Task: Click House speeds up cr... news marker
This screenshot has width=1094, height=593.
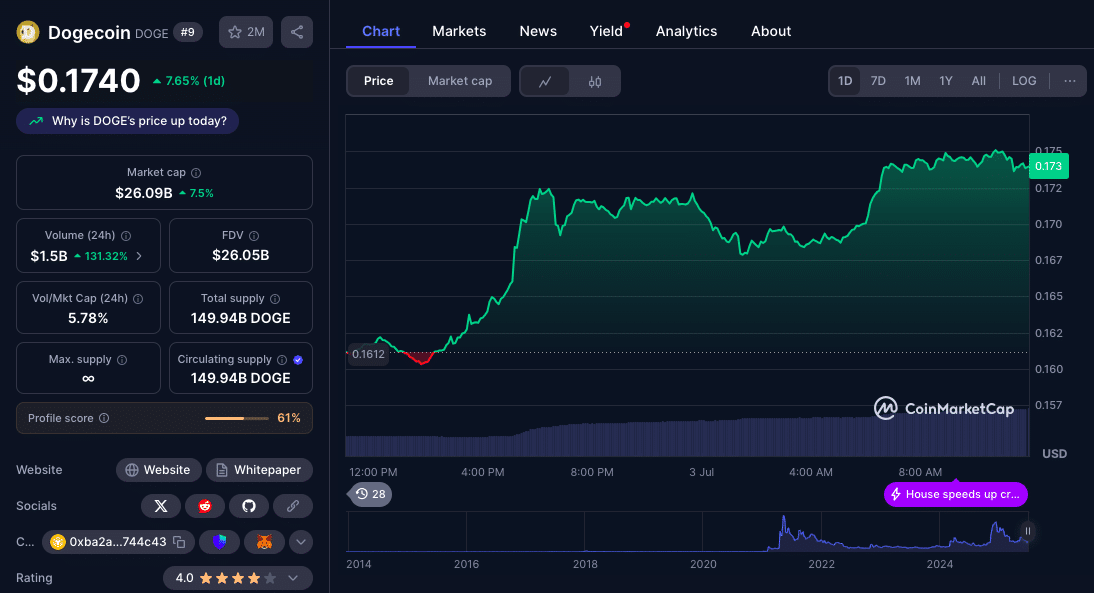Action: (955, 494)
